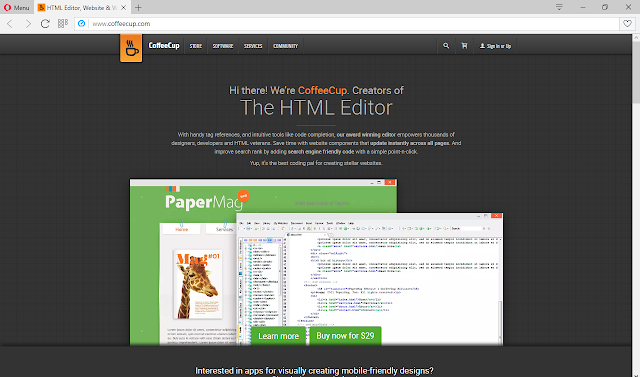Click the Learn more button
The height and width of the screenshot is (377, 640).
pos(278,336)
